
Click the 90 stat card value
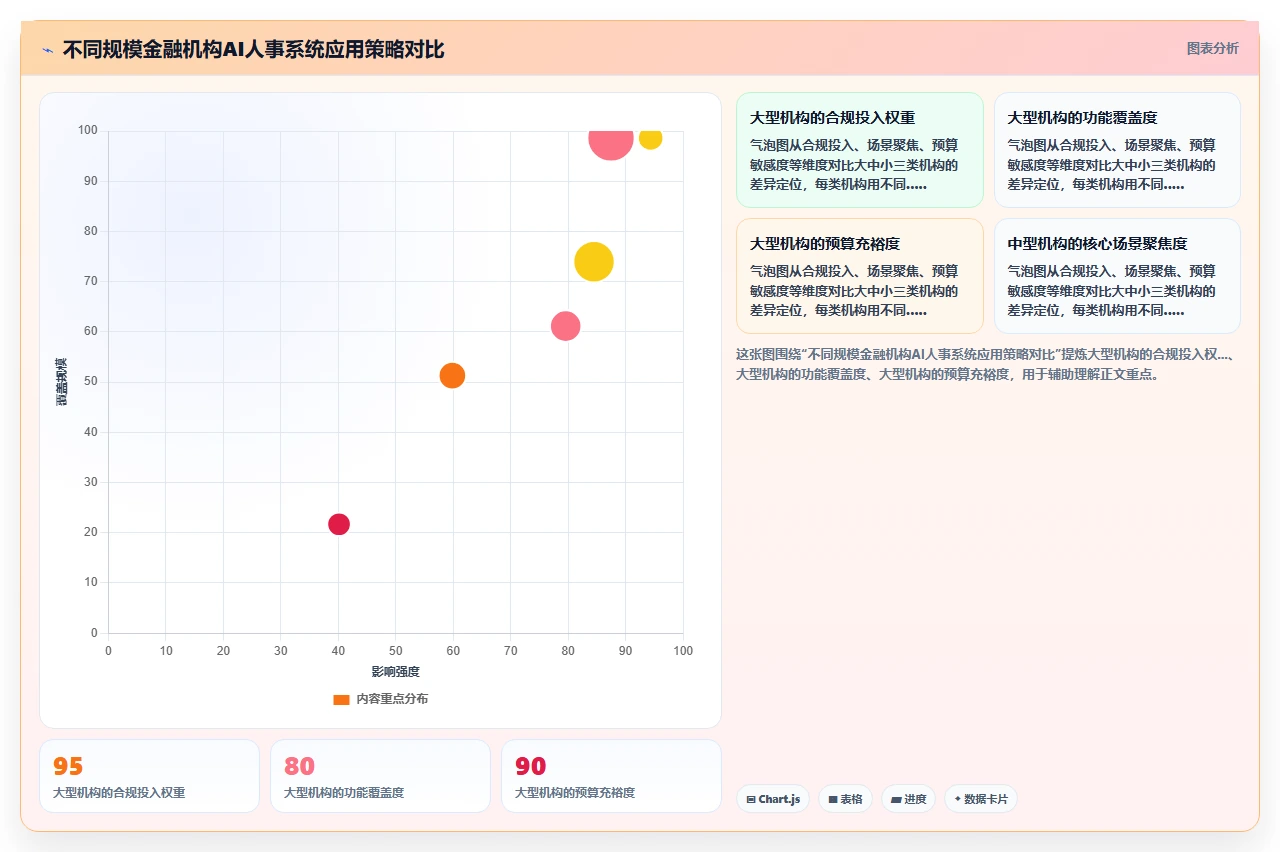click(x=530, y=767)
